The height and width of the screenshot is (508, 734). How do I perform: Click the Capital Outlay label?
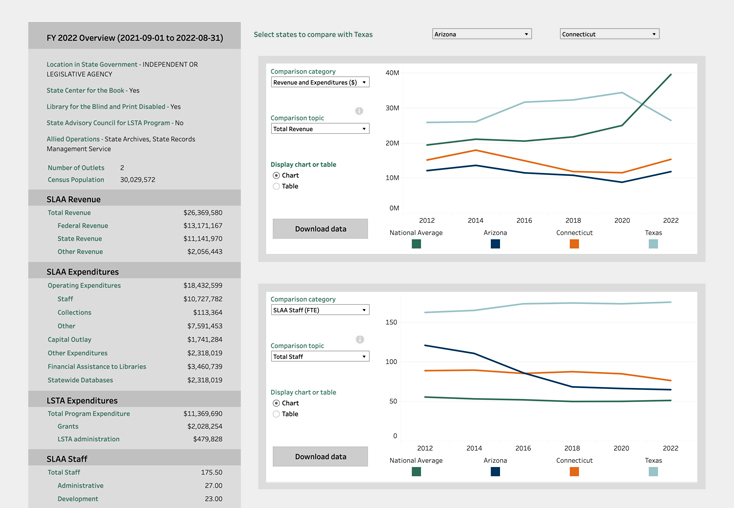point(69,339)
